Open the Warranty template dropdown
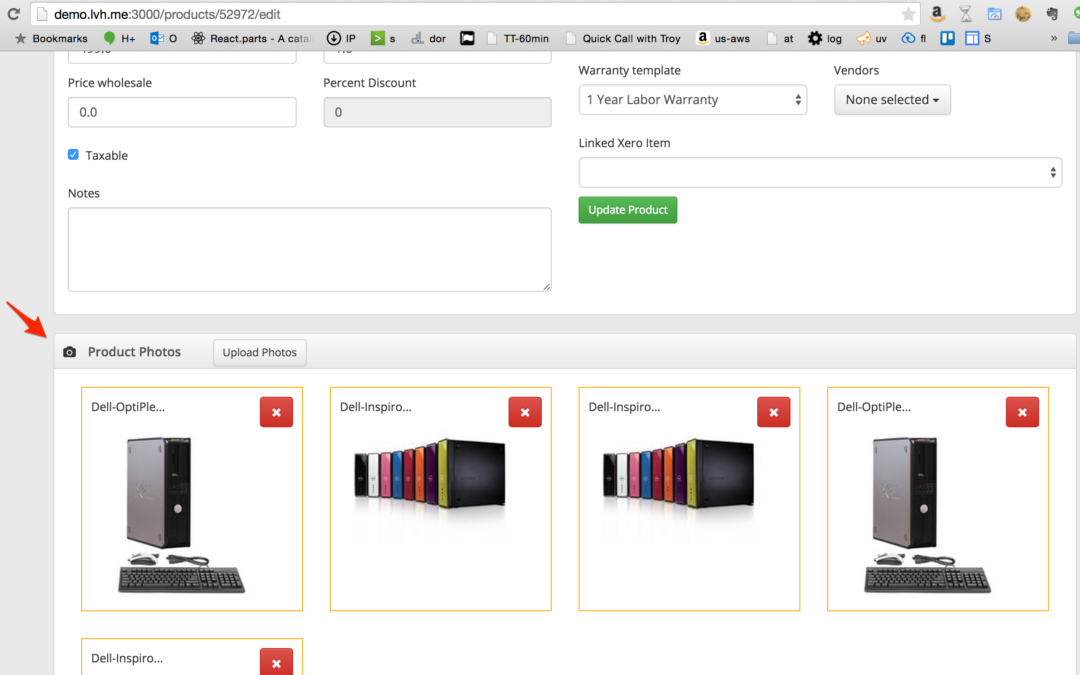 (692, 100)
